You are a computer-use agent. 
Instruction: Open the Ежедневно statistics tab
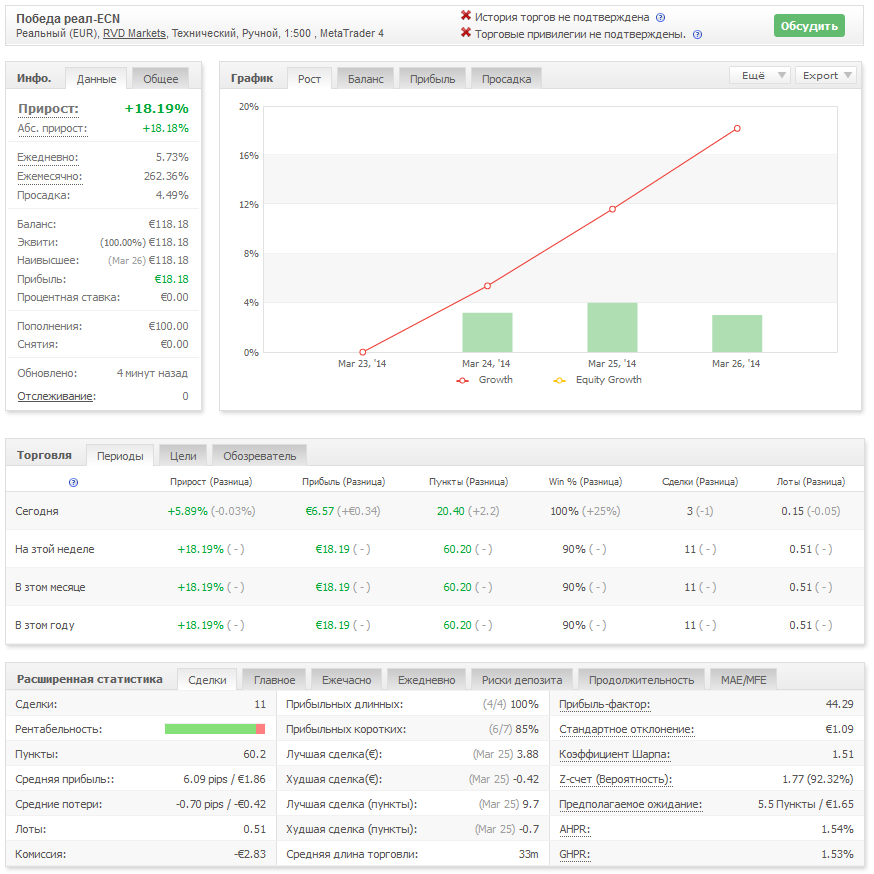426,680
